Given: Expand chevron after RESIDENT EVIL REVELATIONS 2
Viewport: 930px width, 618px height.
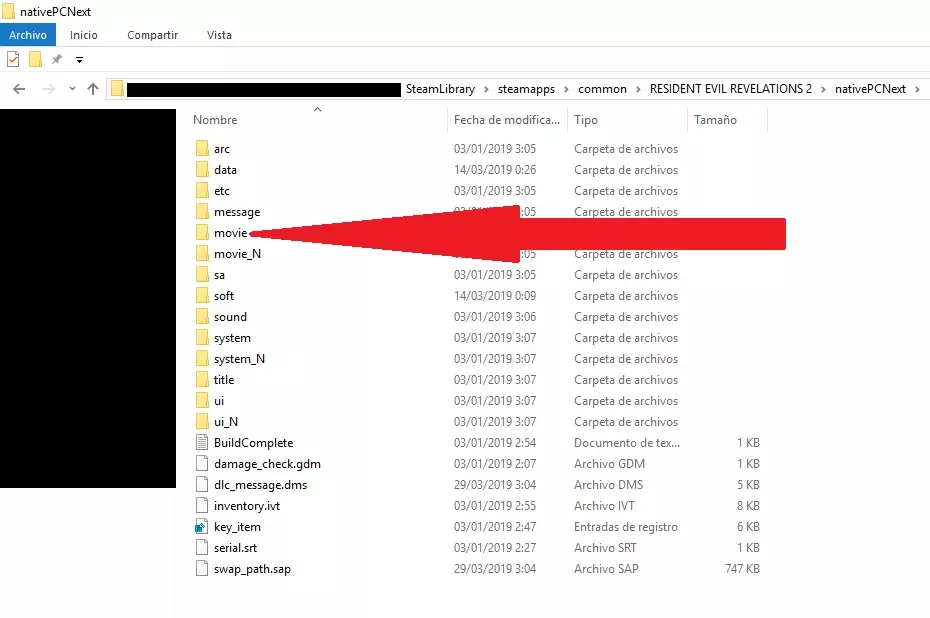Looking at the screenshot, I should click(x=823, y=90).
